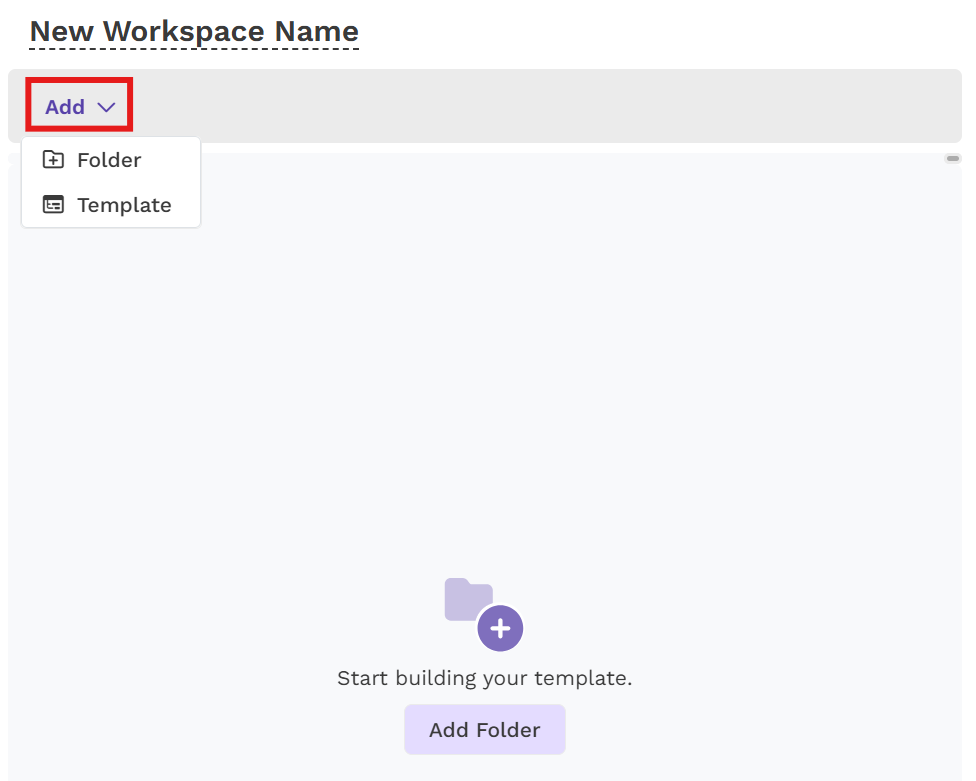
Task: Choose Template from the Add menu
Action: click(111, 205)
